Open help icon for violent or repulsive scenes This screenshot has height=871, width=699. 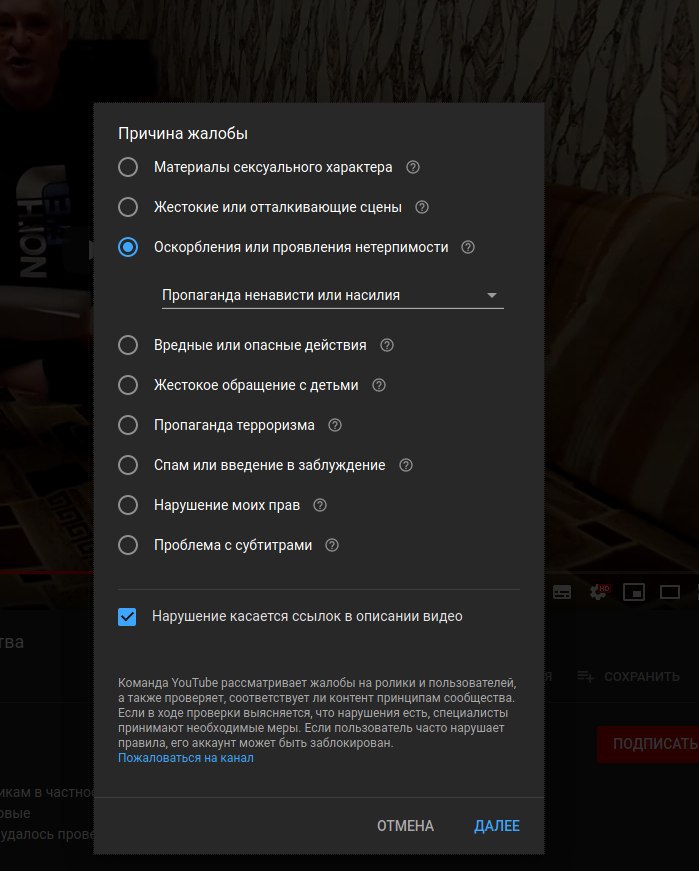tap(422, 207)
